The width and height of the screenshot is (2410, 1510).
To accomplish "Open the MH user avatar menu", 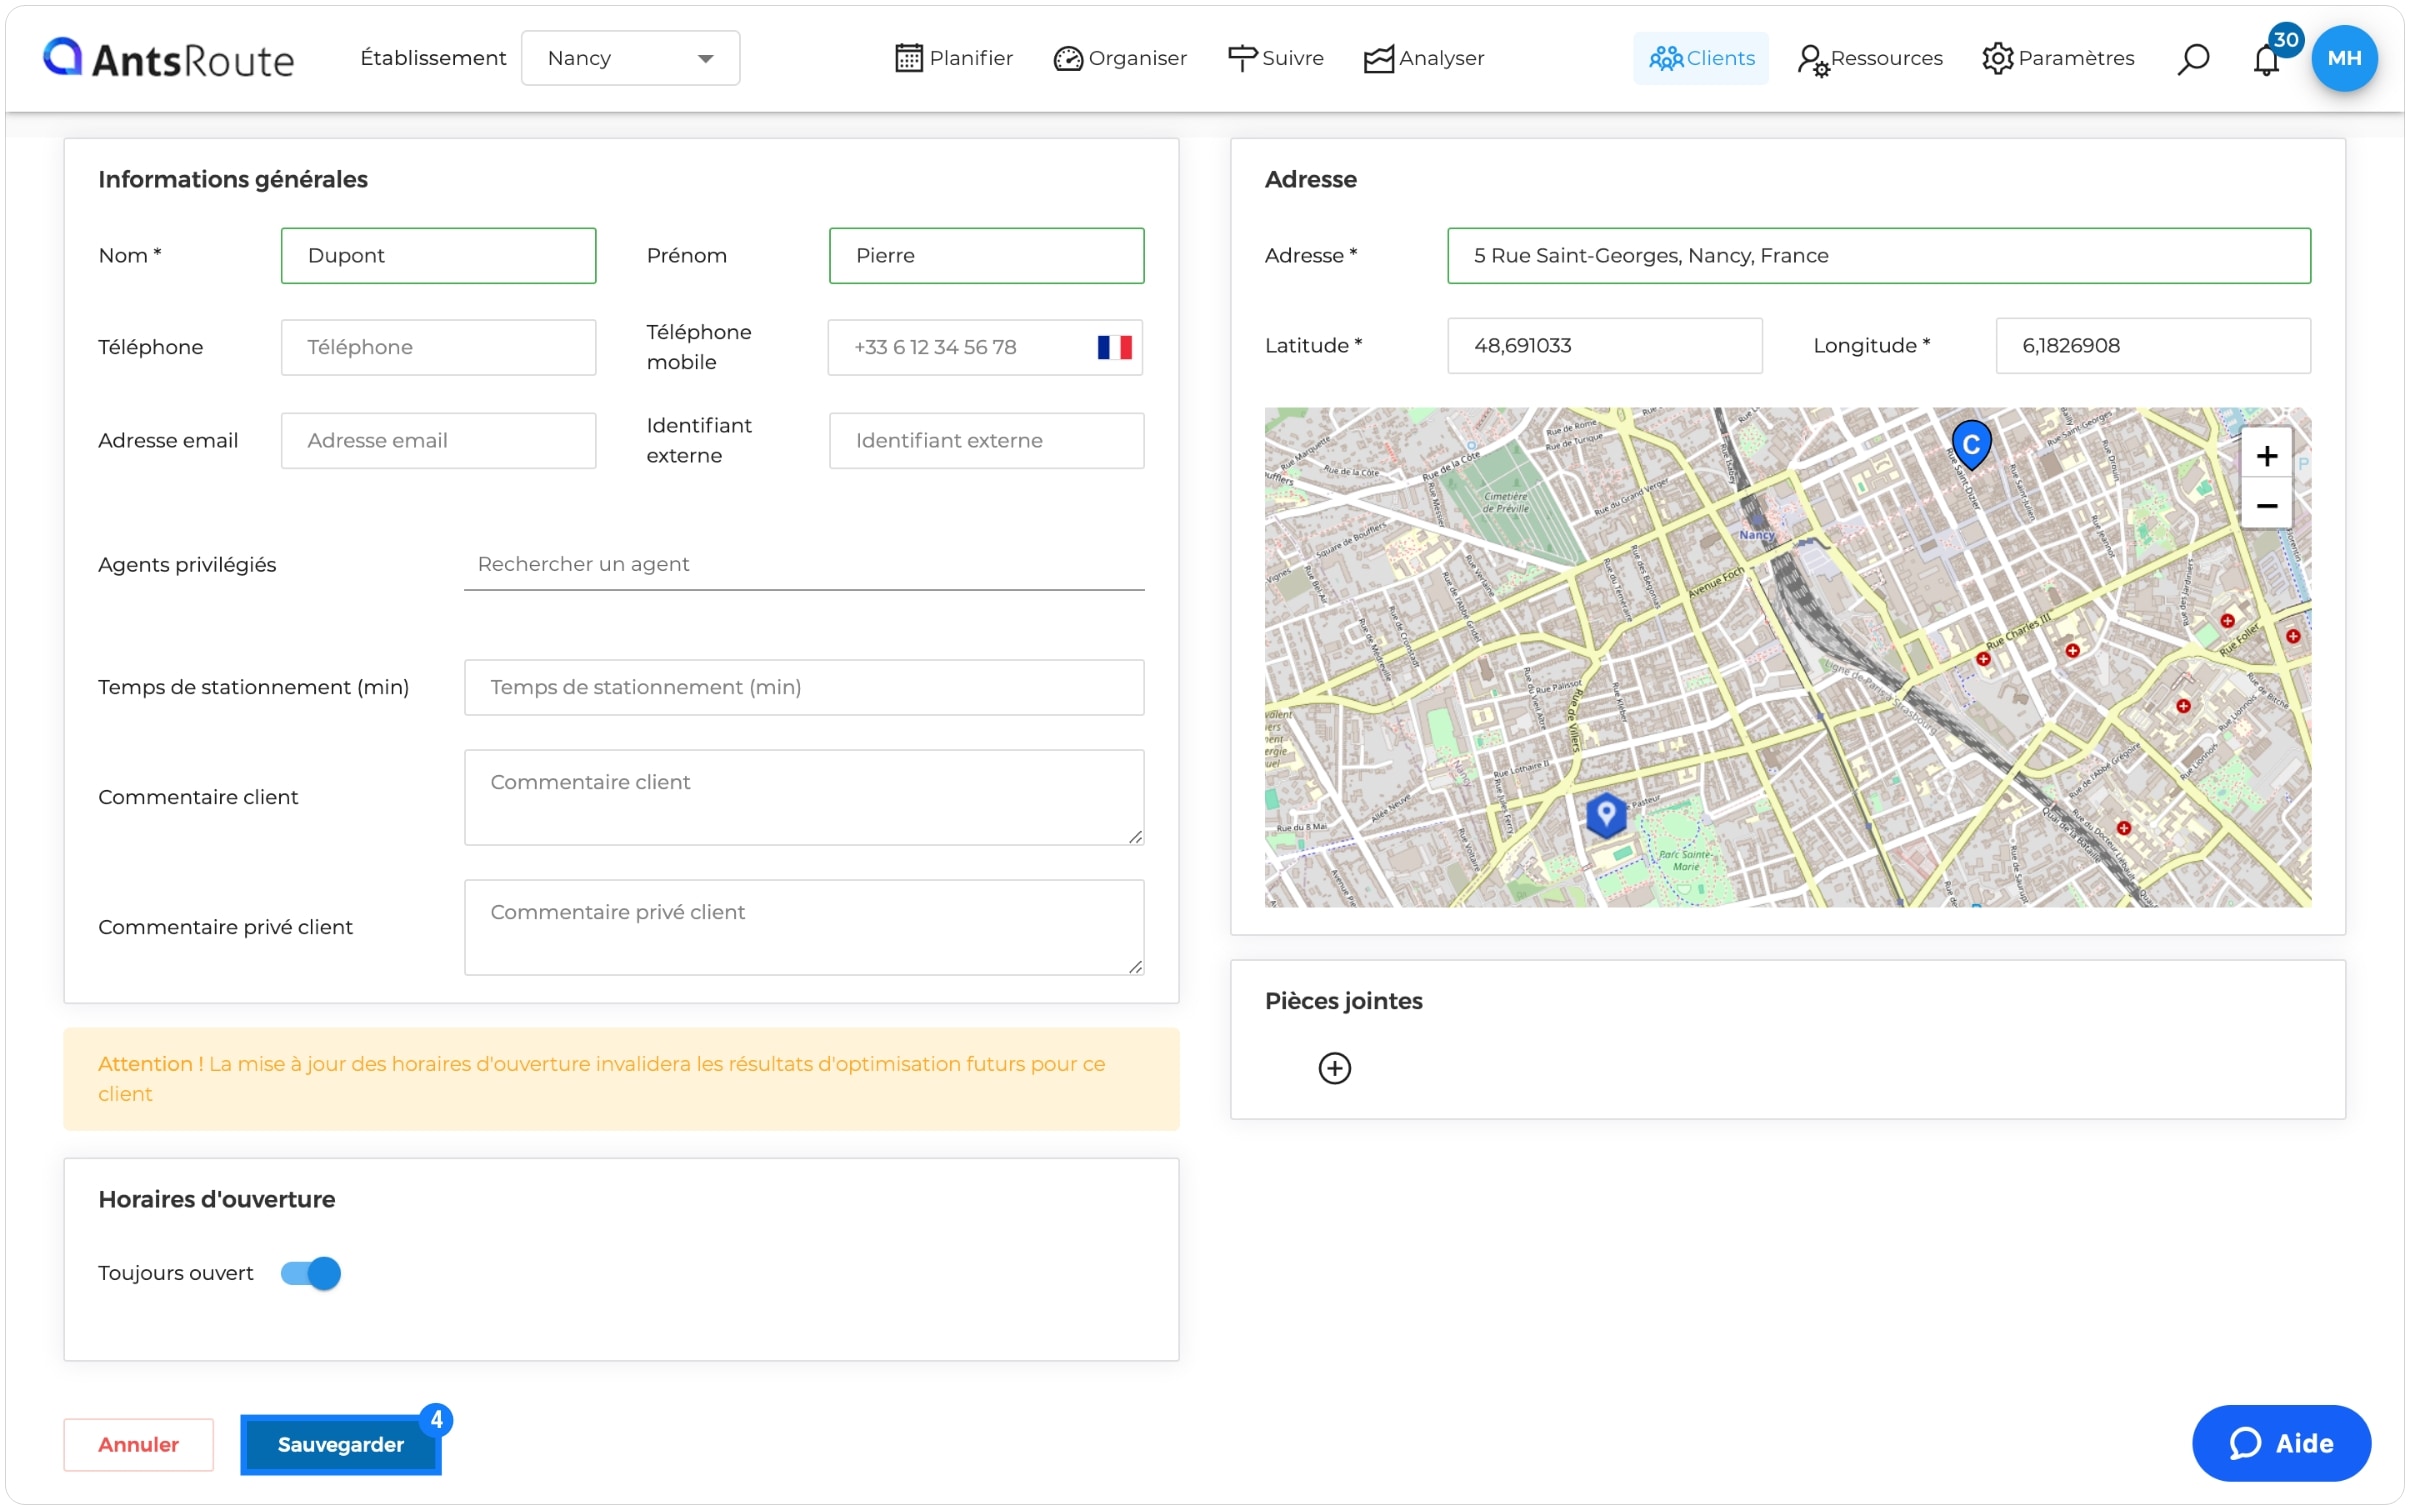I will (x=2343, y=58).
